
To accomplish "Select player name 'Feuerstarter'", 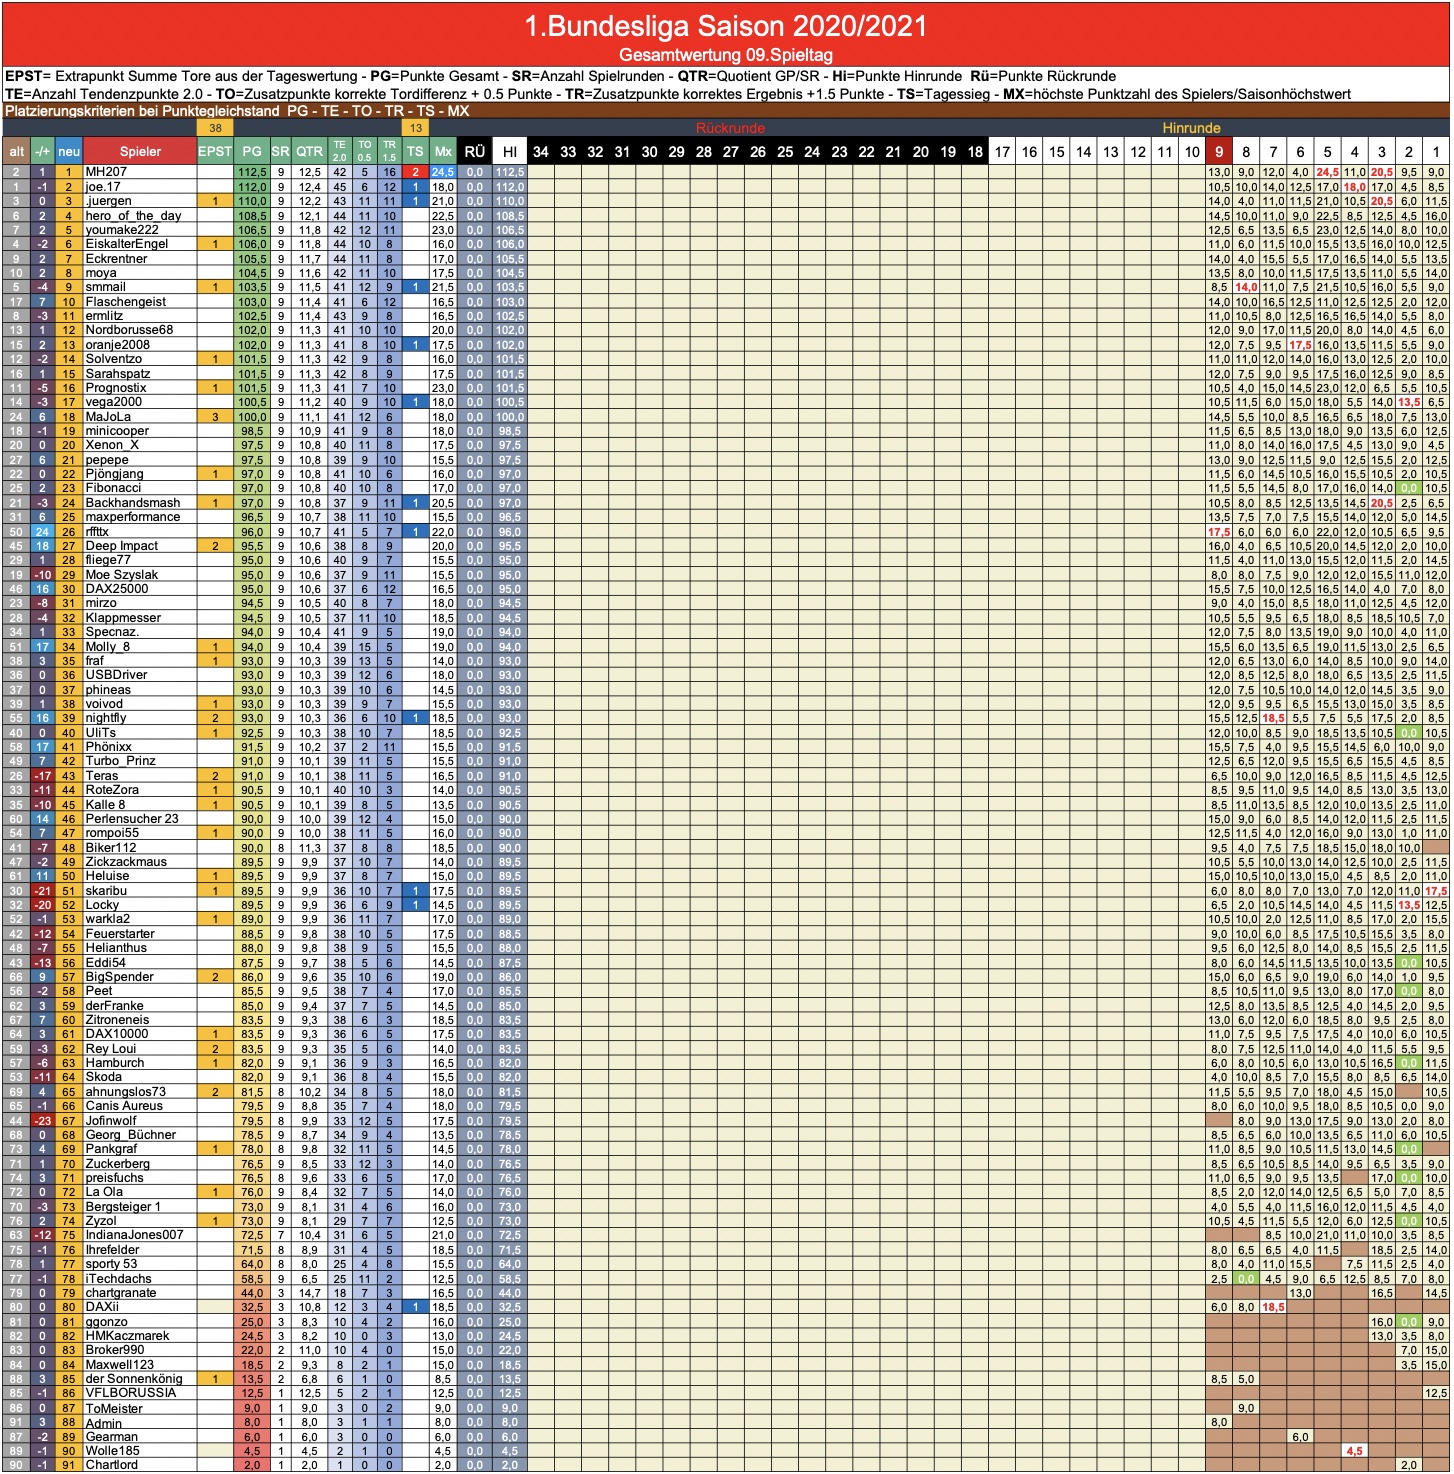I will pos(120,934).
